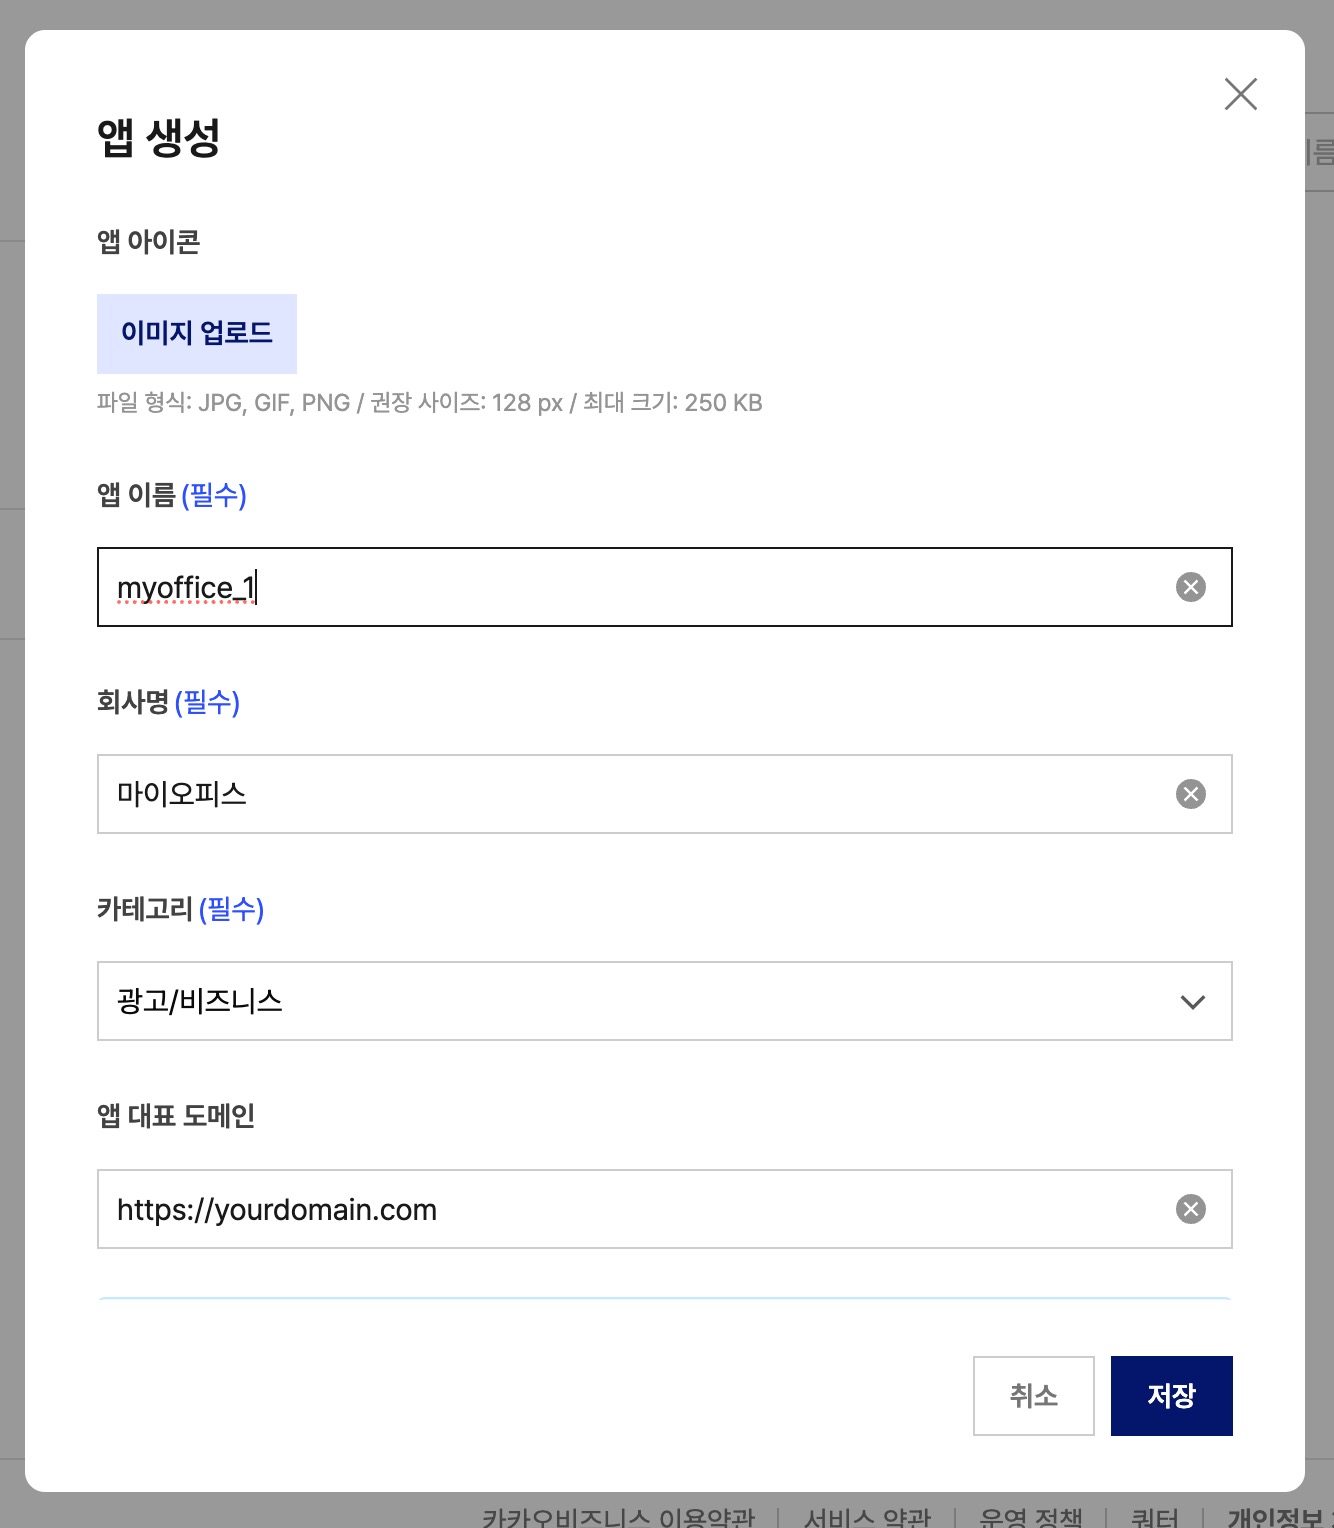The width and height of the screenshot is (1334, 1528).
Task: Click the 회사명 (필수) label
Action: tap(168, 702)
